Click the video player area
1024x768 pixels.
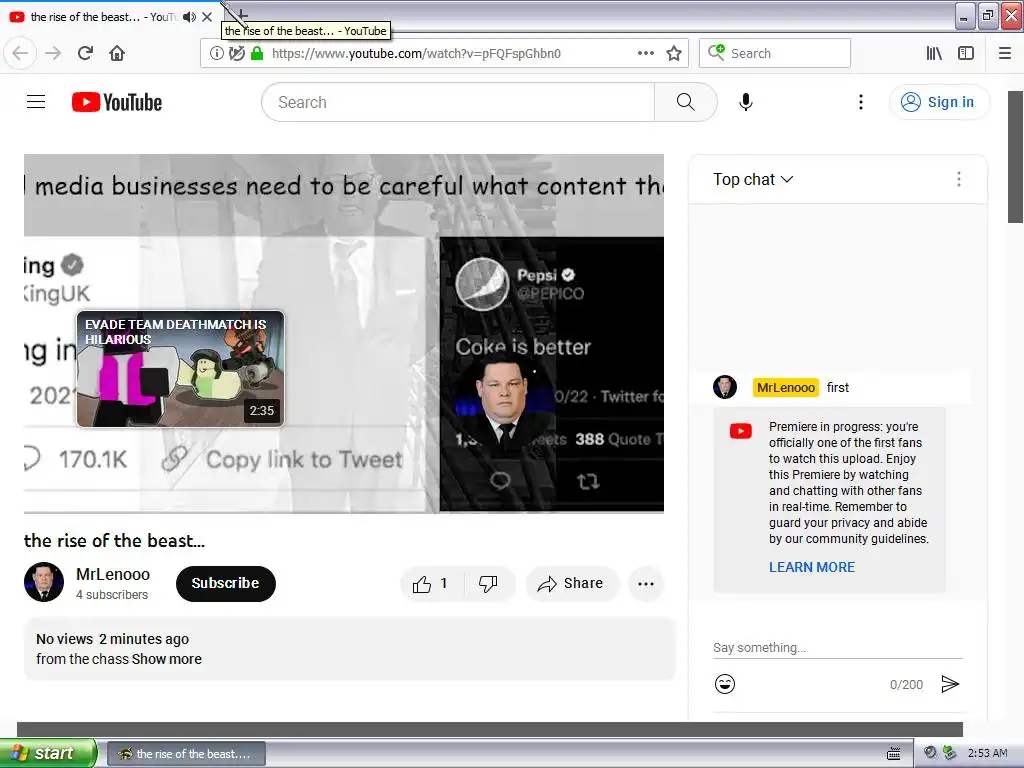(344, 333)
